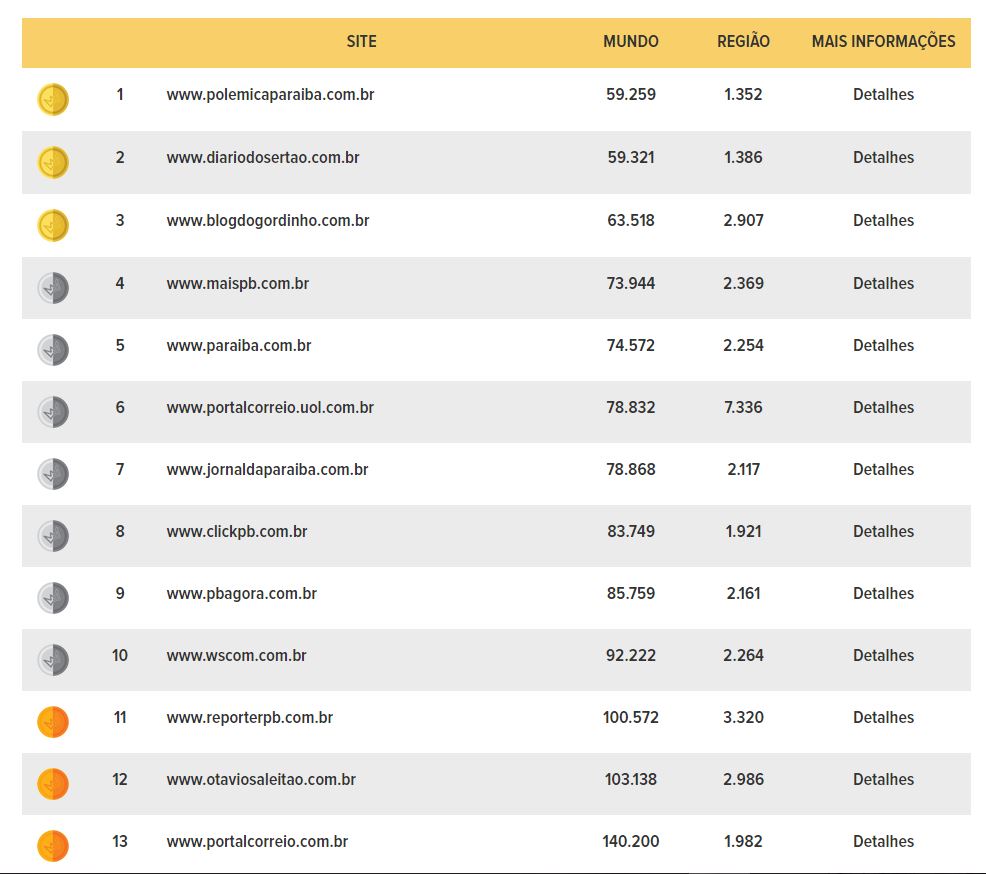Open Detalhes for blogdogordinho row
Screen dimensions: 986x874
pyautogui.click(x=883, y=220)
